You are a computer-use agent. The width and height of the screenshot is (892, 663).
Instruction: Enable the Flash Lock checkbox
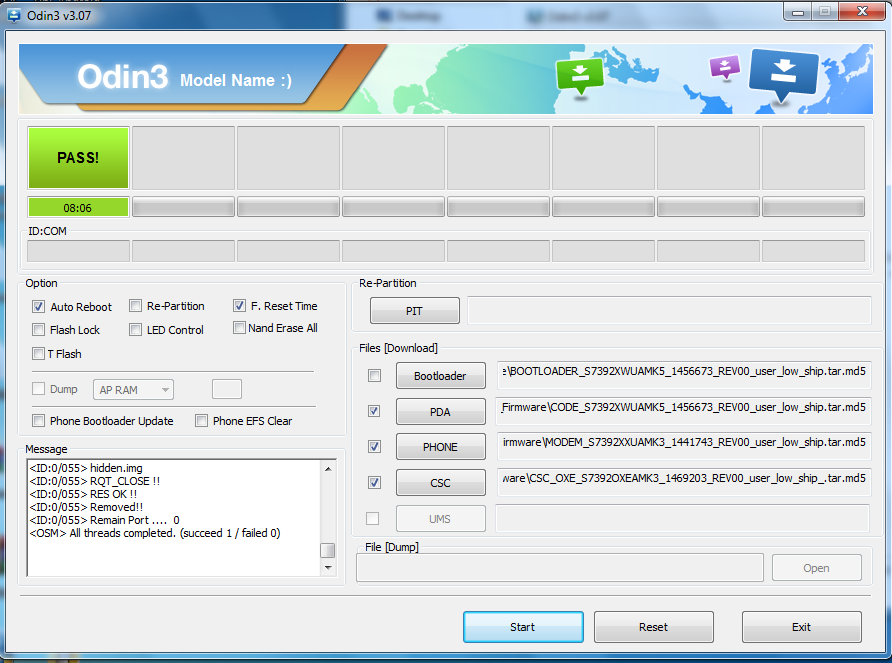point(38,330)
